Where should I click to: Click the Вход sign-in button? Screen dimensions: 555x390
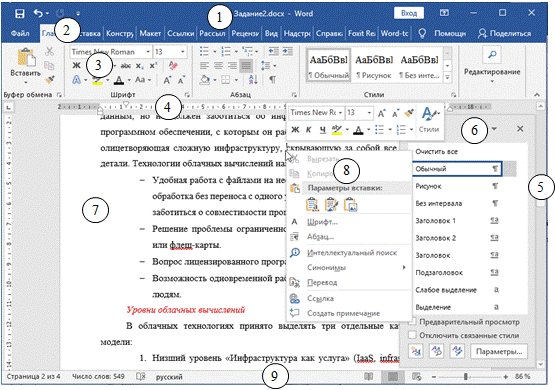click(408, 13)
